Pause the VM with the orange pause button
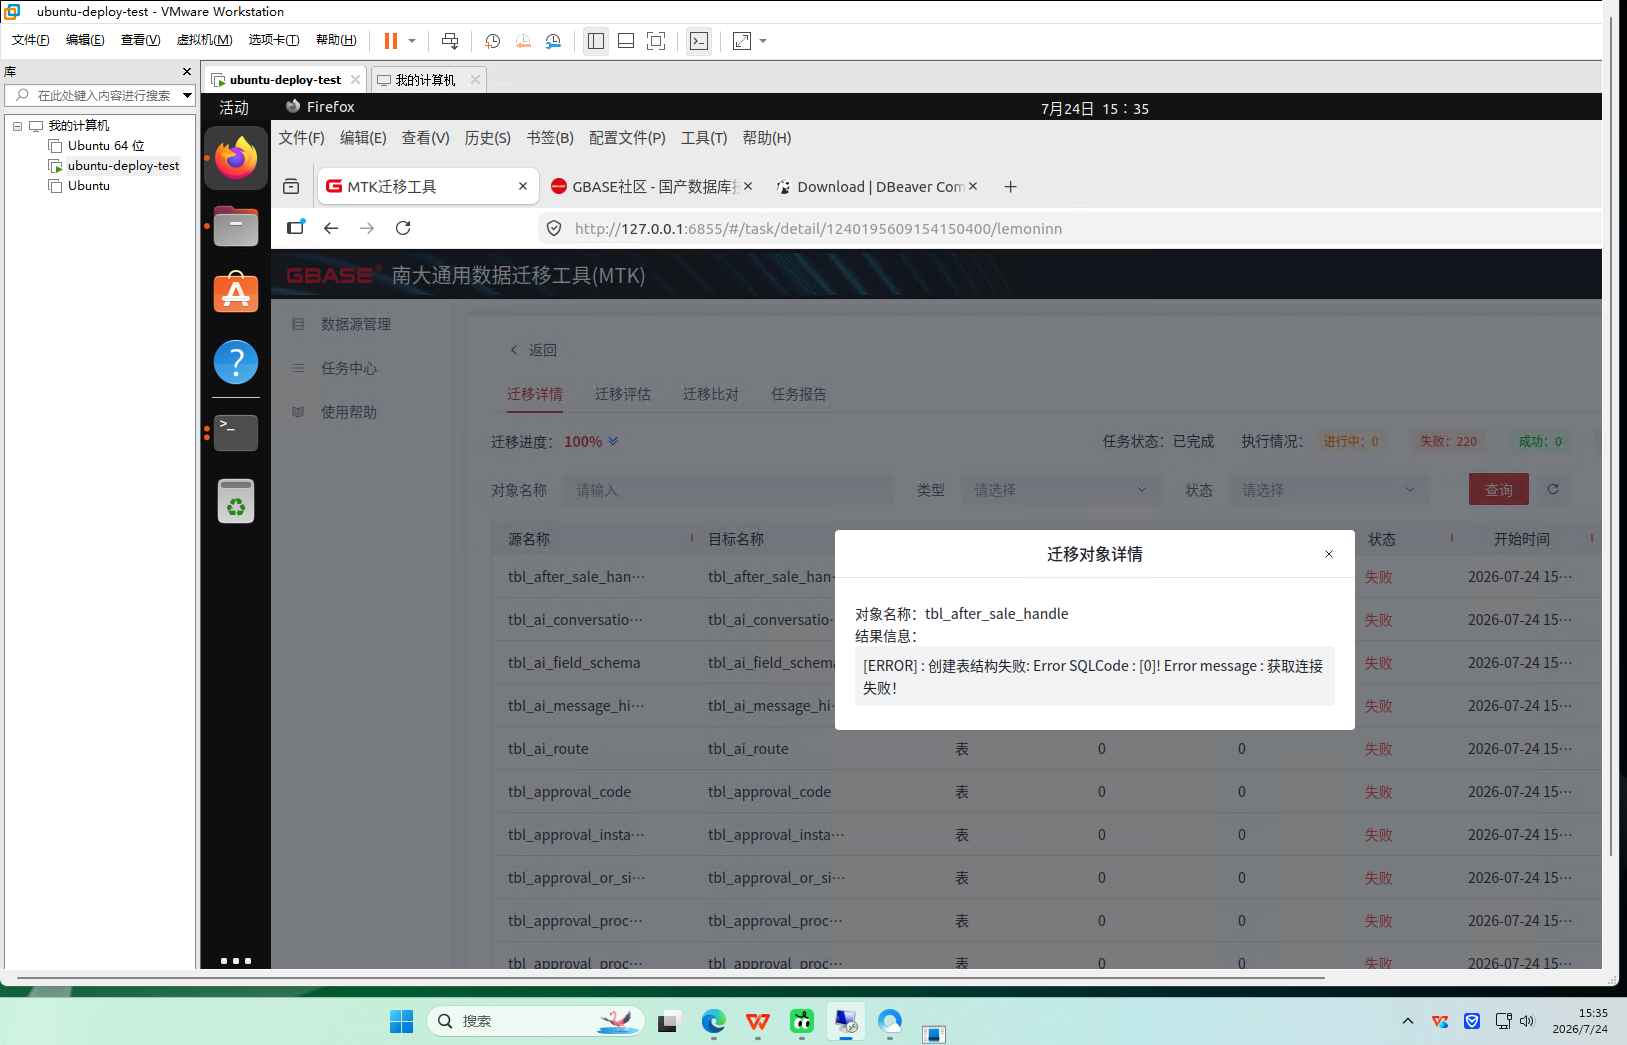 [x=391, y=41]
